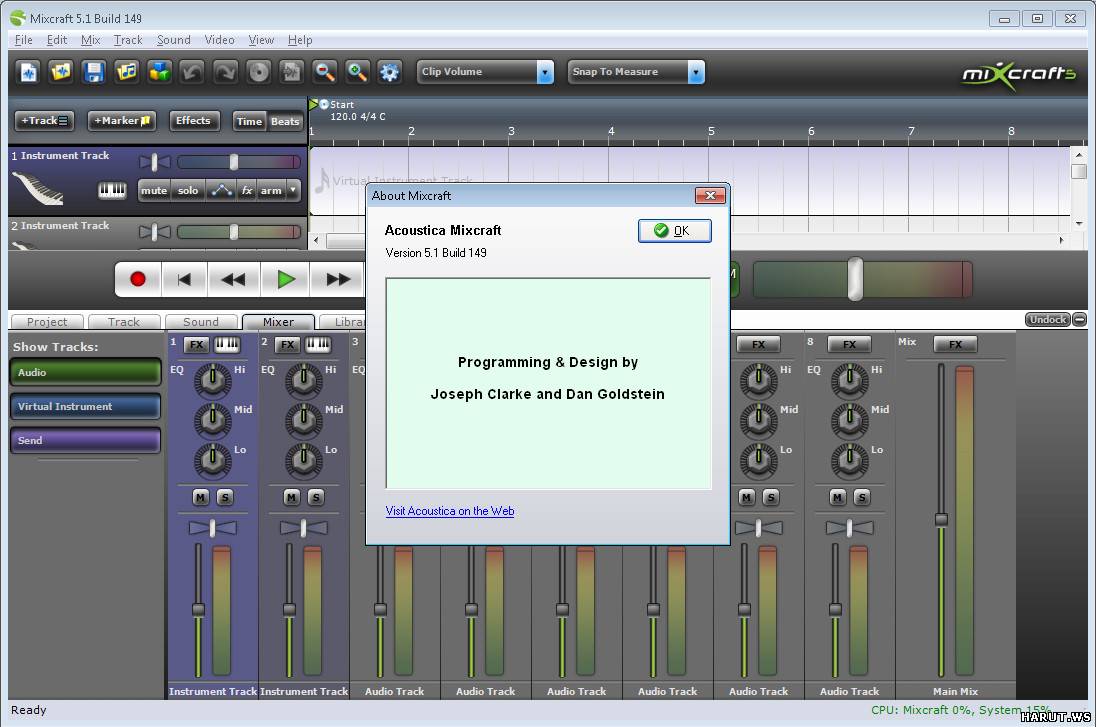Image resolution: width=1096 pixels, height=727 pixels.
Task: Open the +Track add menu
Action: coord(44,121)
